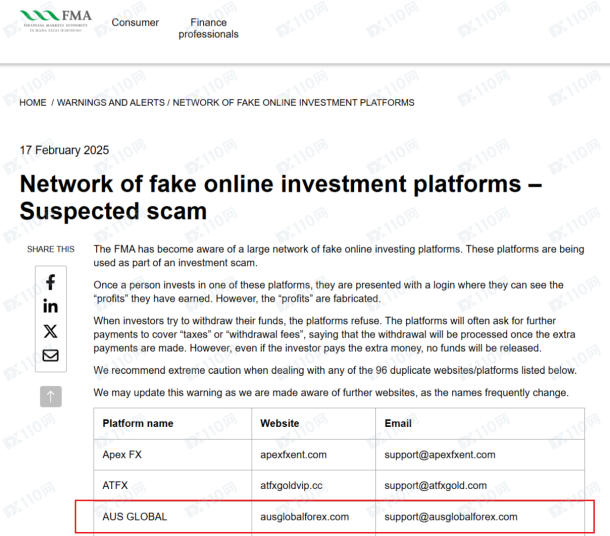610x536 pixels.
Task: Click the paragraph 'We may update this warning'
Action: [x=331, y=393]
